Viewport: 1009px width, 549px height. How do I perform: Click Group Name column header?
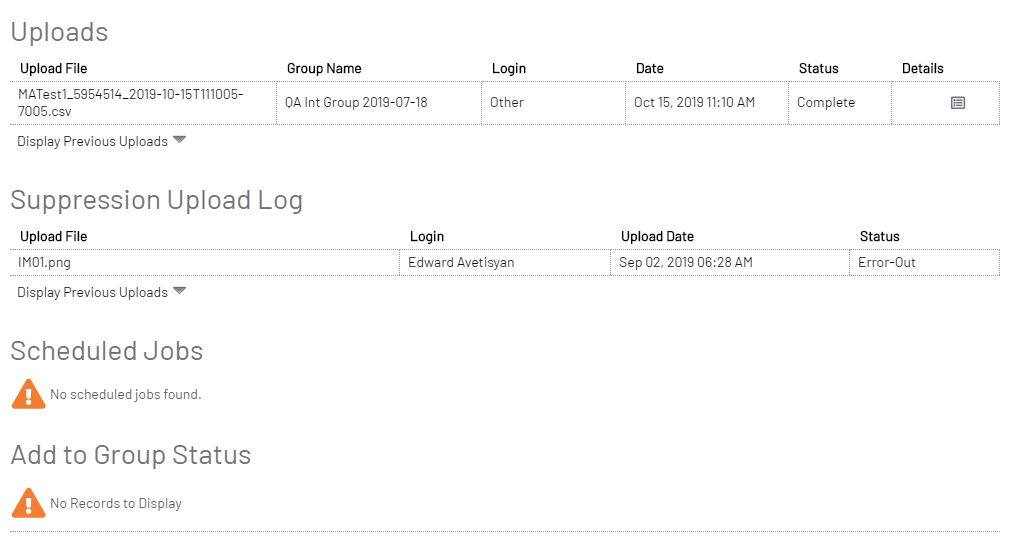pos(324,68)
